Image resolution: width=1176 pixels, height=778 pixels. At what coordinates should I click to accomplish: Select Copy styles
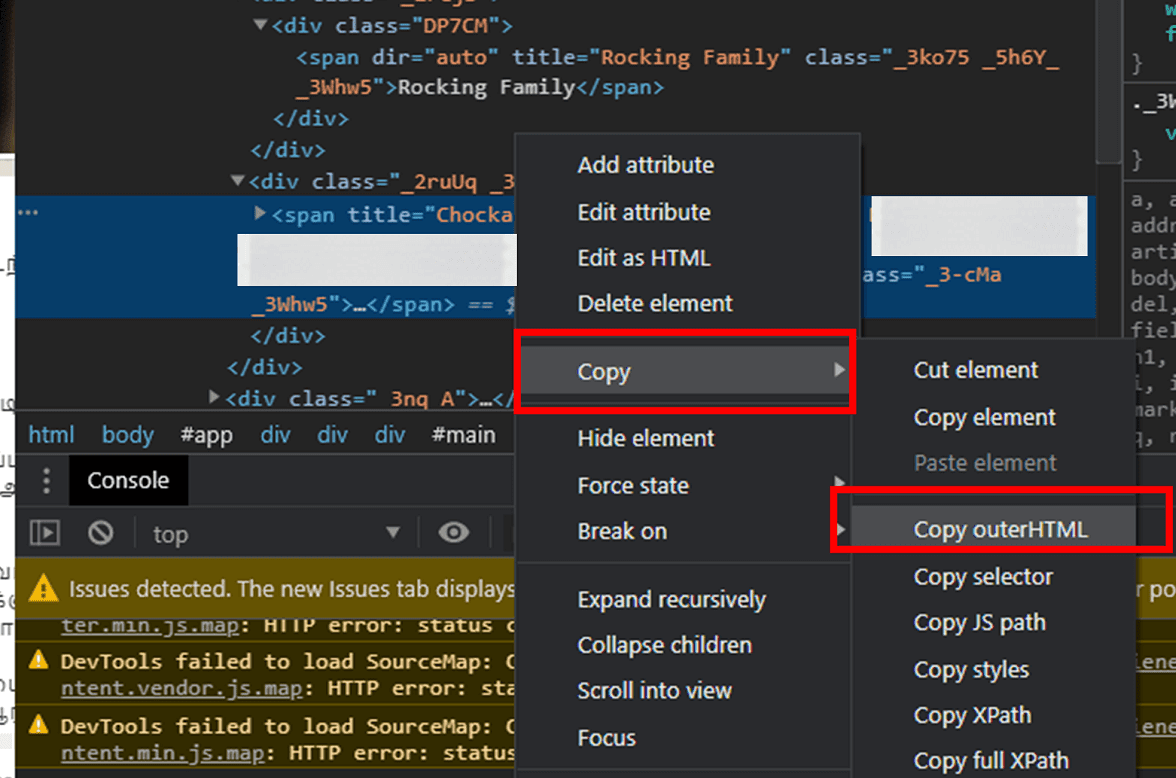click(x=970, y=670)
